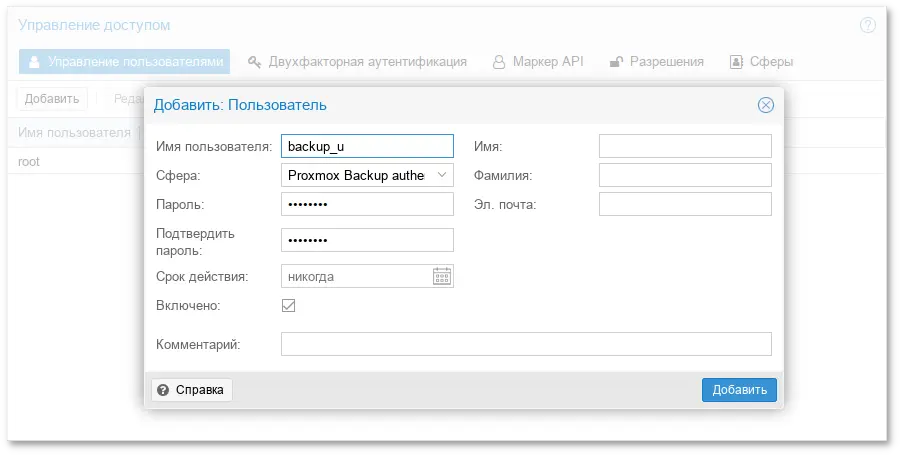
Task: Expand the Сфера realm dropdown
Action: tap(441, 175)
